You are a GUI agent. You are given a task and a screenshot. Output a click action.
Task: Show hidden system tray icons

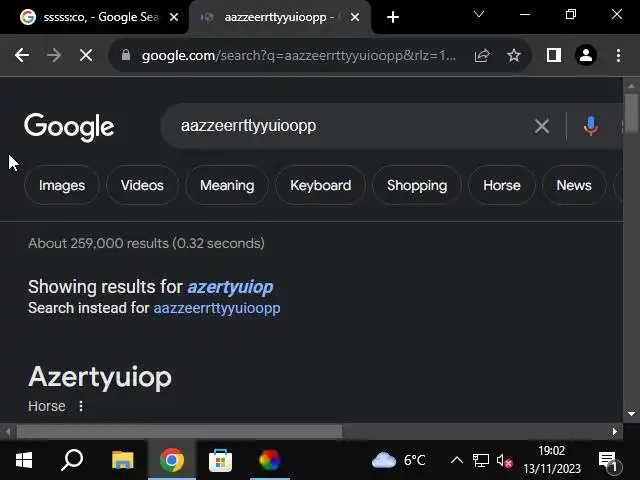click(457, 460)
